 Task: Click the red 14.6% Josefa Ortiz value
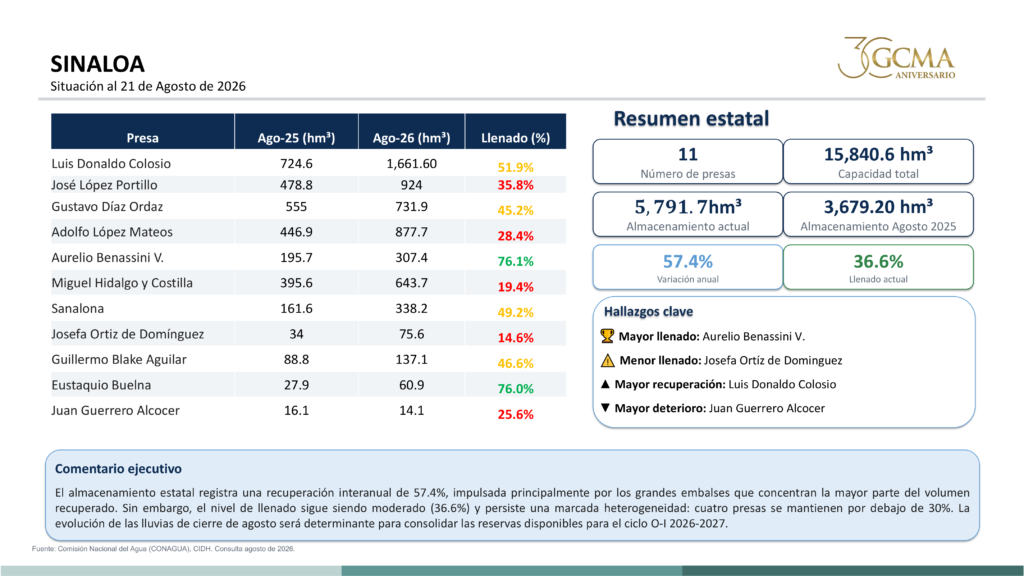[515, 338]
